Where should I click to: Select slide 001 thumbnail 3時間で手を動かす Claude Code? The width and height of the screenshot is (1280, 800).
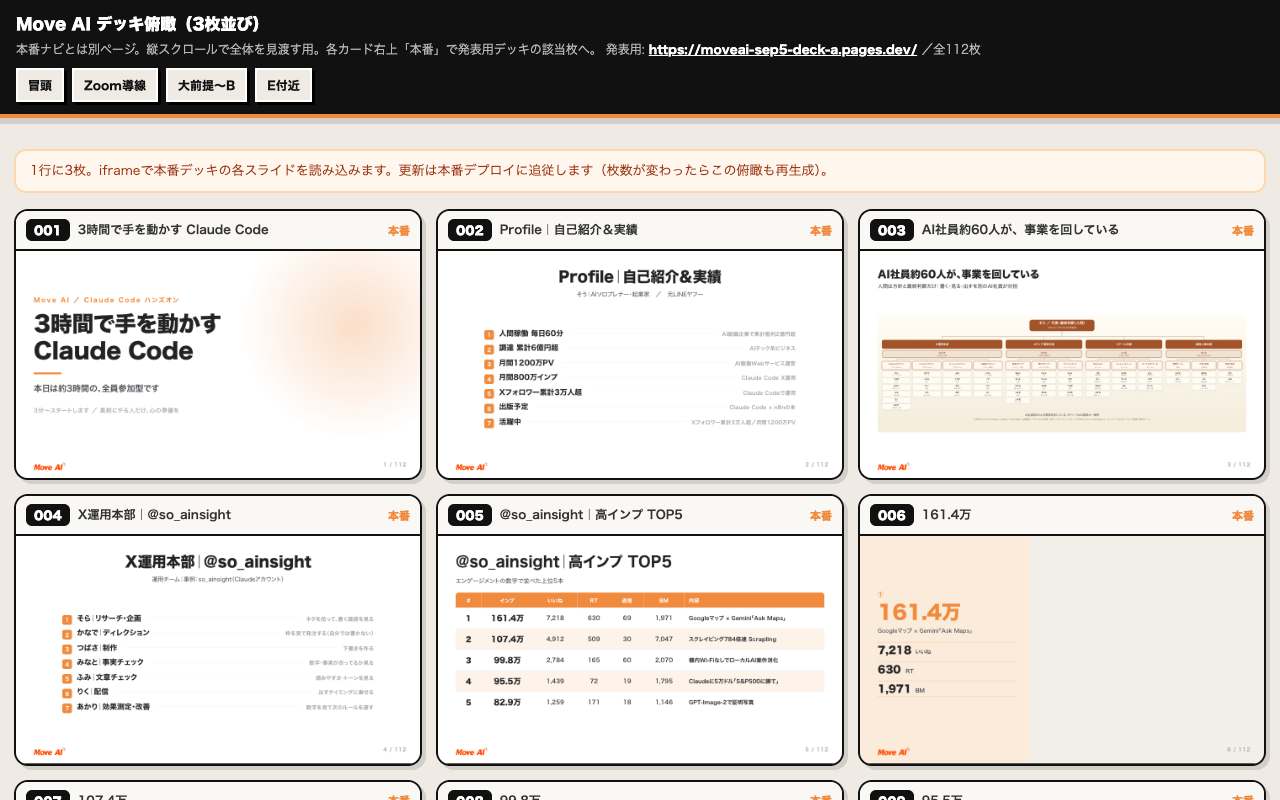[x=218, y=364]
